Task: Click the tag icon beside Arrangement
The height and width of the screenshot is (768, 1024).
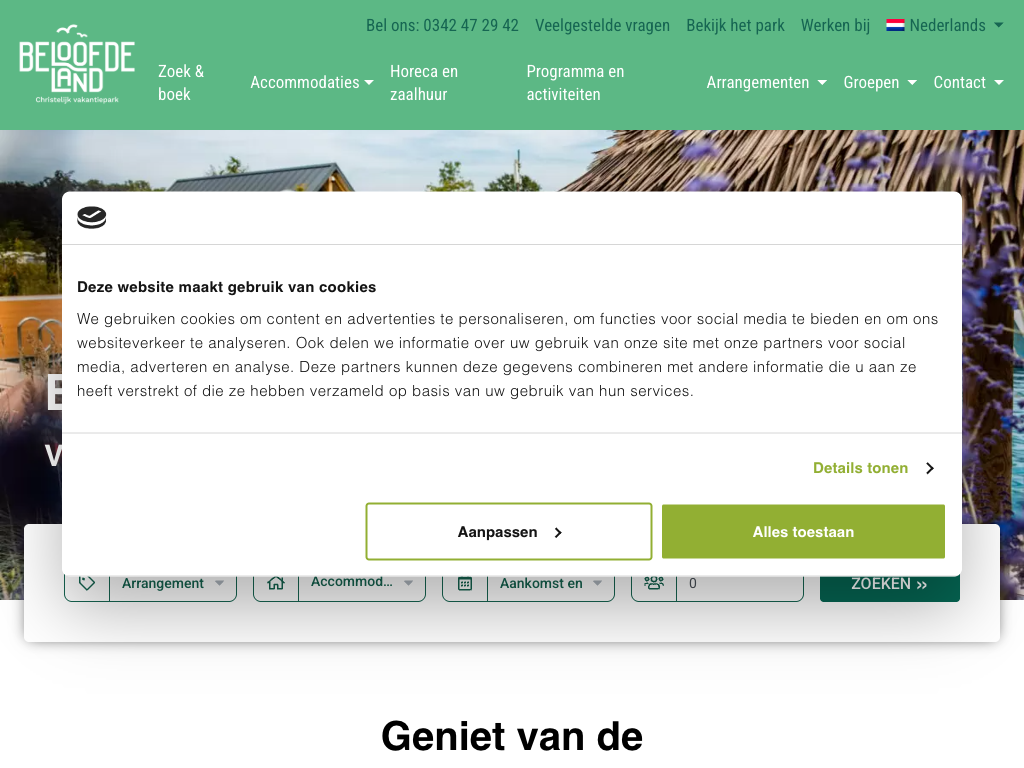Action: coord(87,583)
